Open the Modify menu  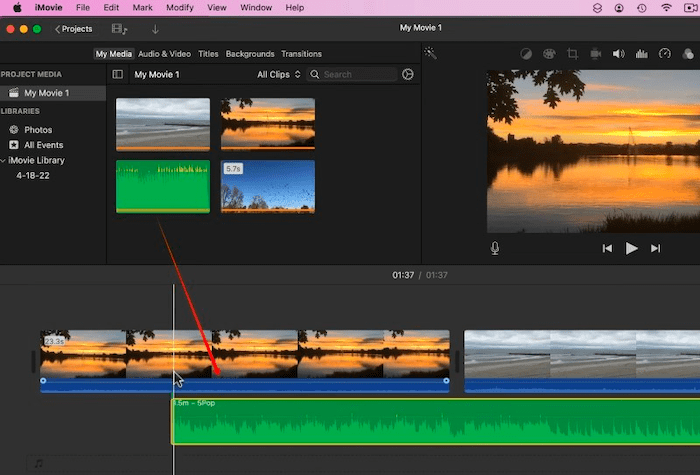click(x=179, y=8)
